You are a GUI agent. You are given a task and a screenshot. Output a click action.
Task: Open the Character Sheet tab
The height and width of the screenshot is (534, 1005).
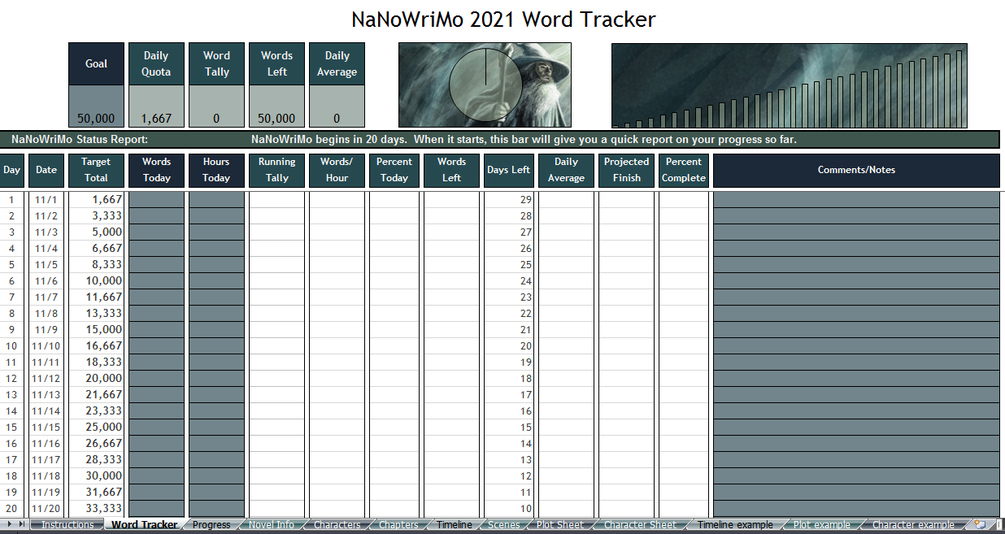point(640,525)
